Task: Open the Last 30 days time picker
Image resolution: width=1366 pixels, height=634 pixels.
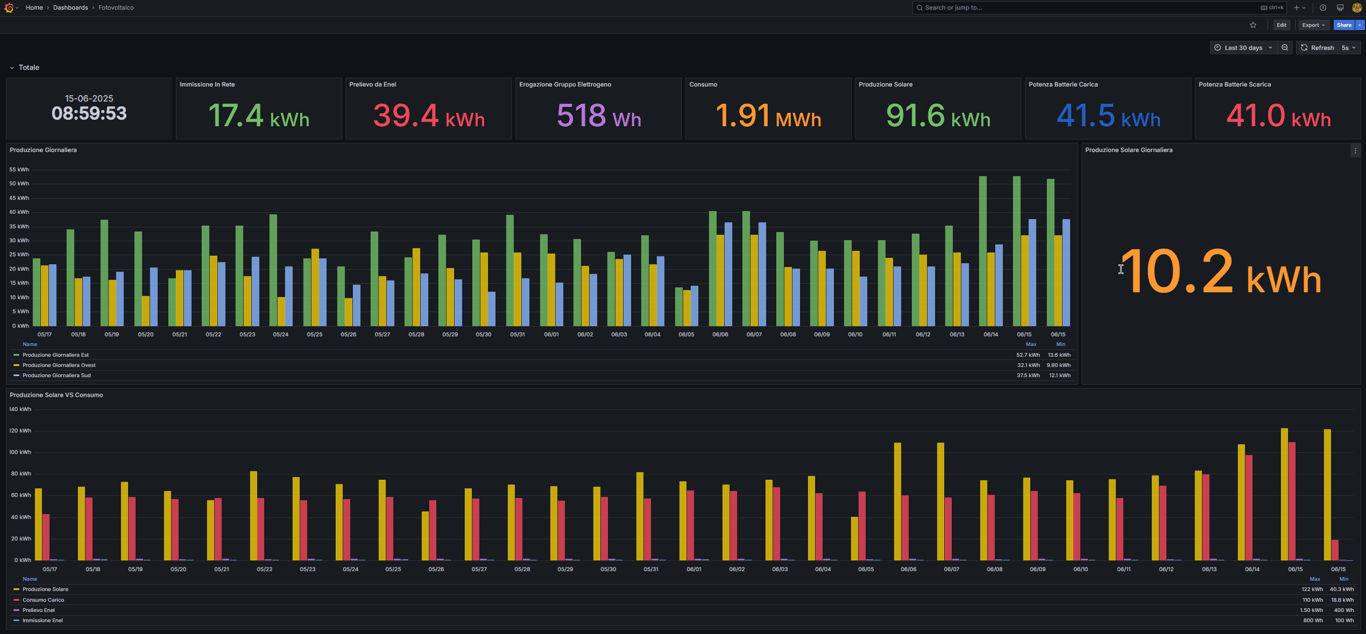Action: [1243, 48]
